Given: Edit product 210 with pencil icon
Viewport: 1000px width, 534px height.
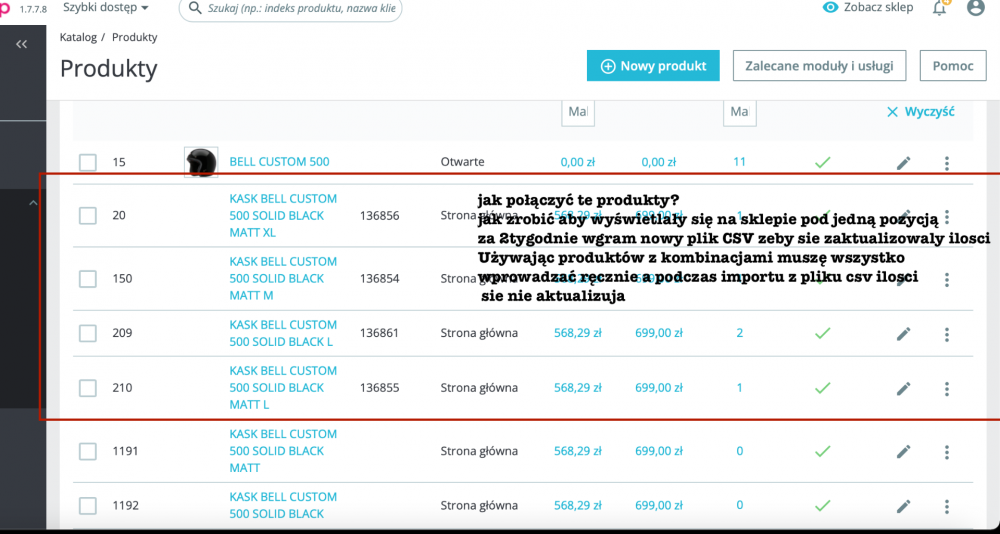Looking at the screenshot, I should [x=903, y=388].
